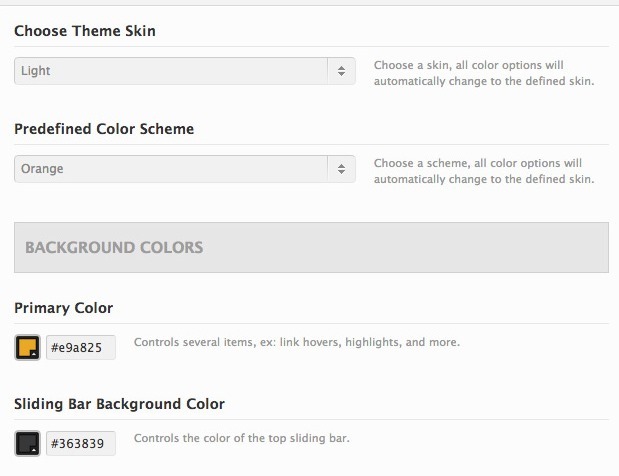This screenshot has width=619, height=476.
Task: Click the BACKGROUND COLORS section header bar
Action: [311, 247]
